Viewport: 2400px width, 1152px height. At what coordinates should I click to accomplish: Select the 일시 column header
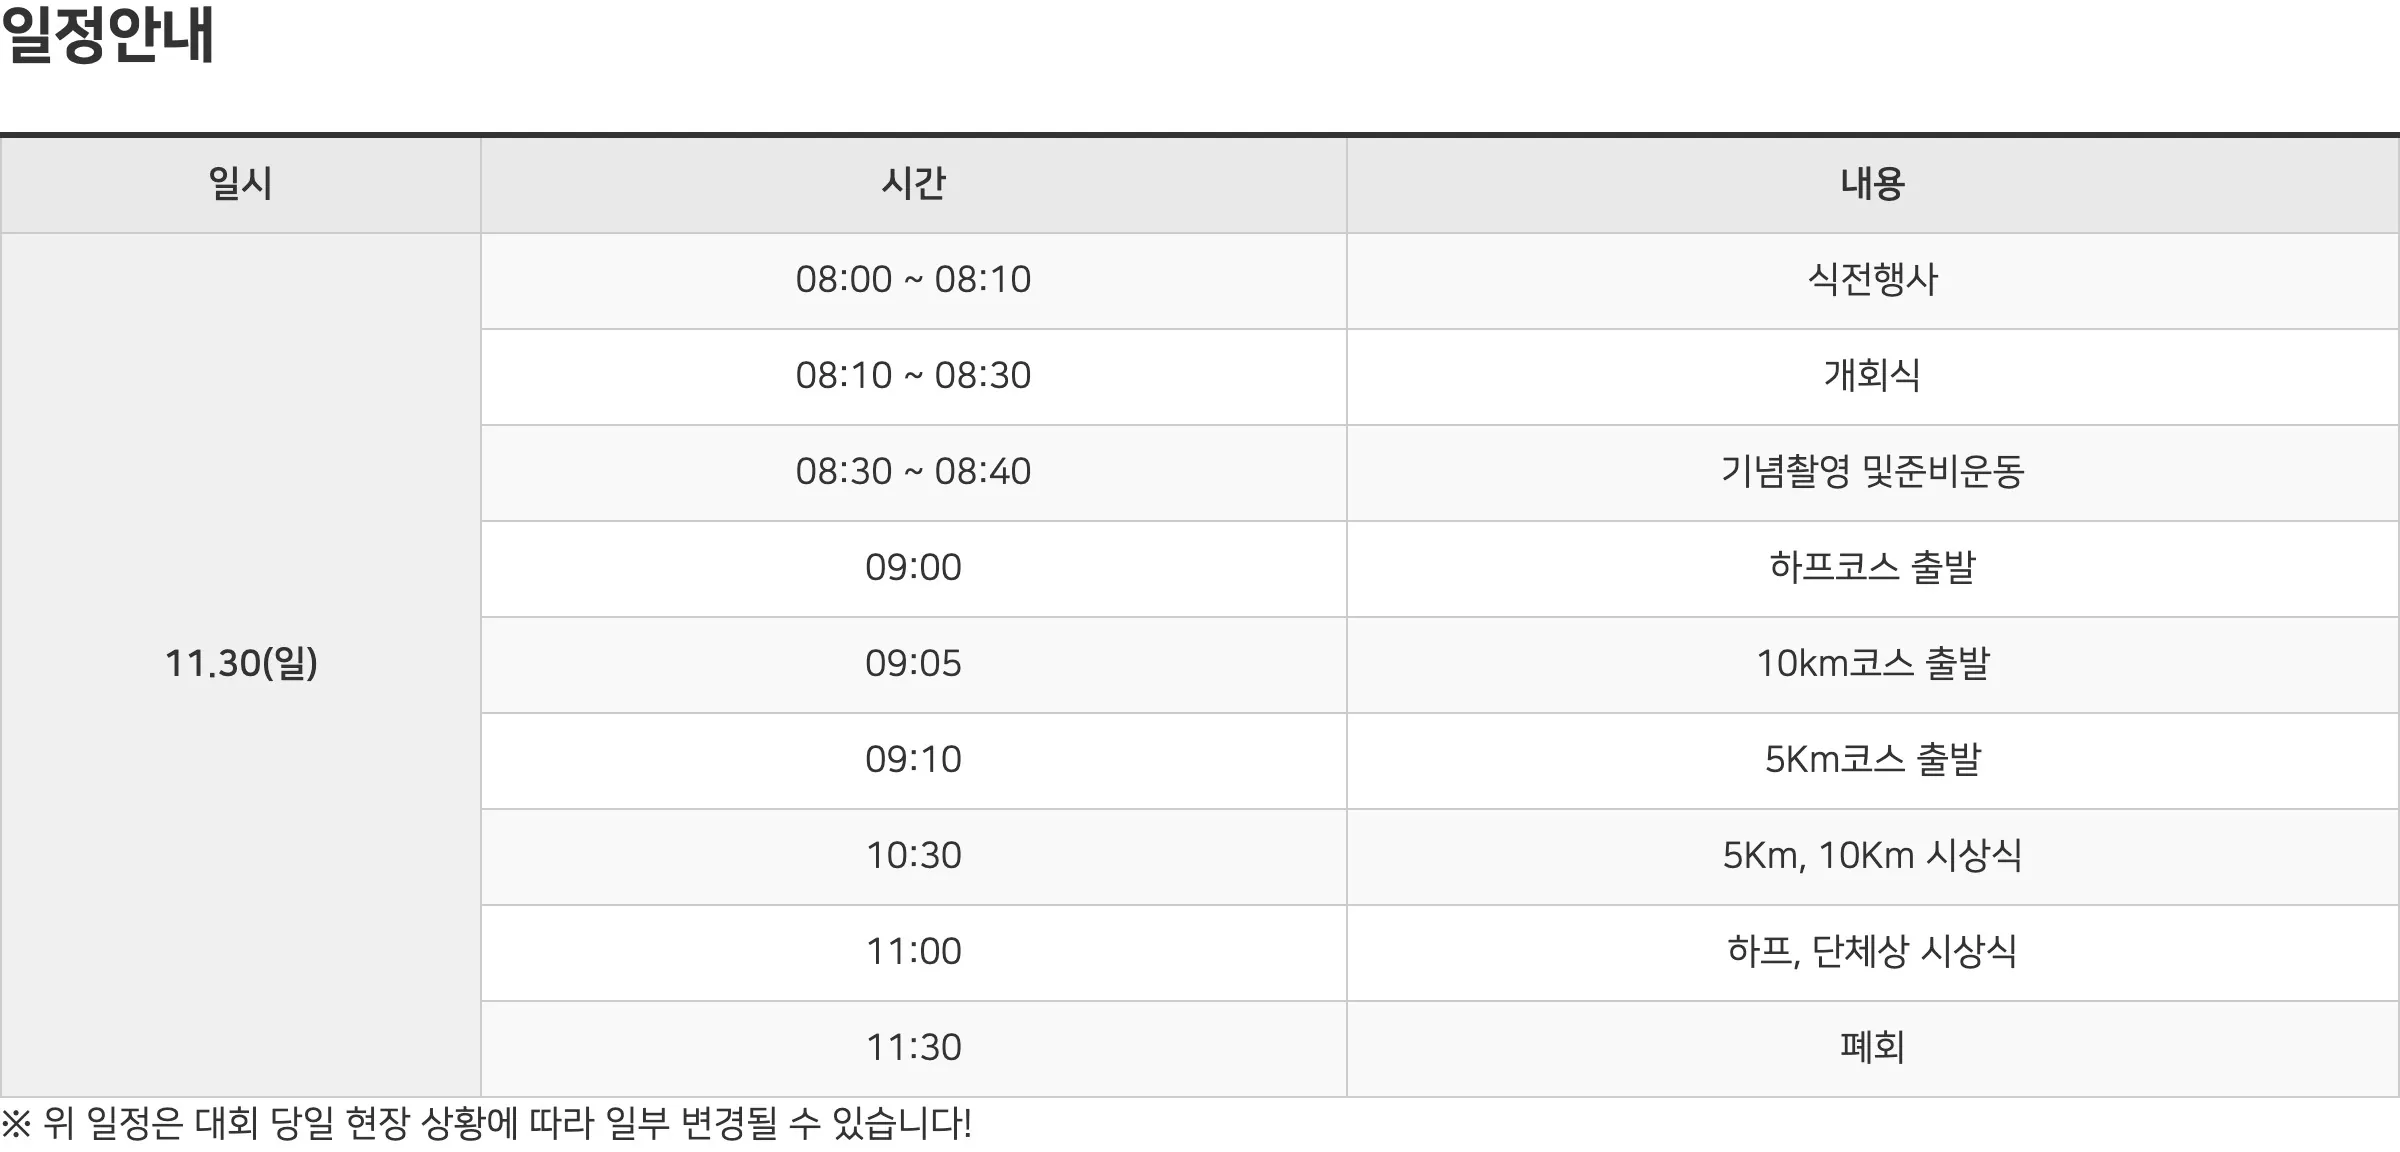tap(240, 185)
